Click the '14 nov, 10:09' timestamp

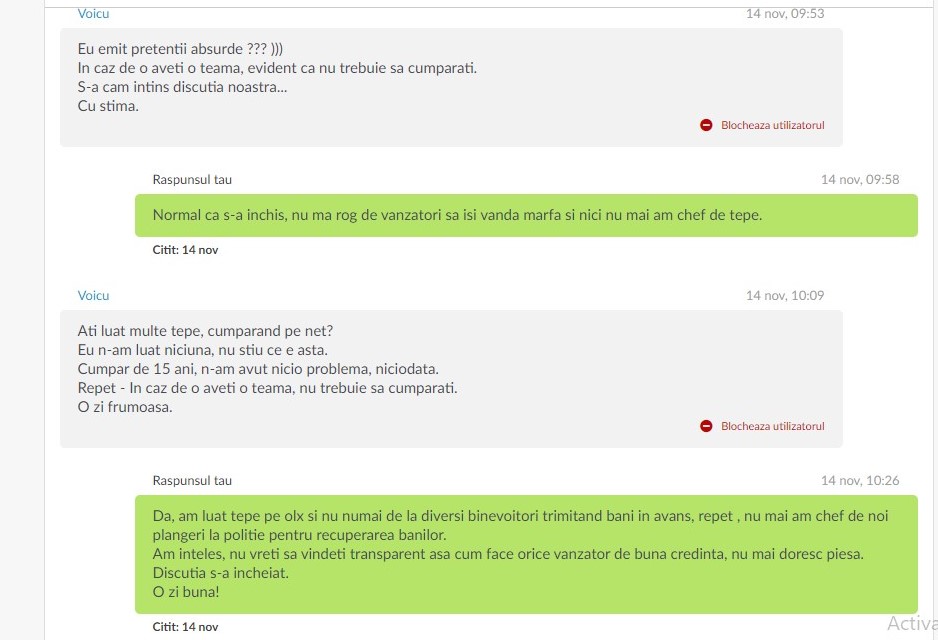pyautogui.click(x=785, y=295)
